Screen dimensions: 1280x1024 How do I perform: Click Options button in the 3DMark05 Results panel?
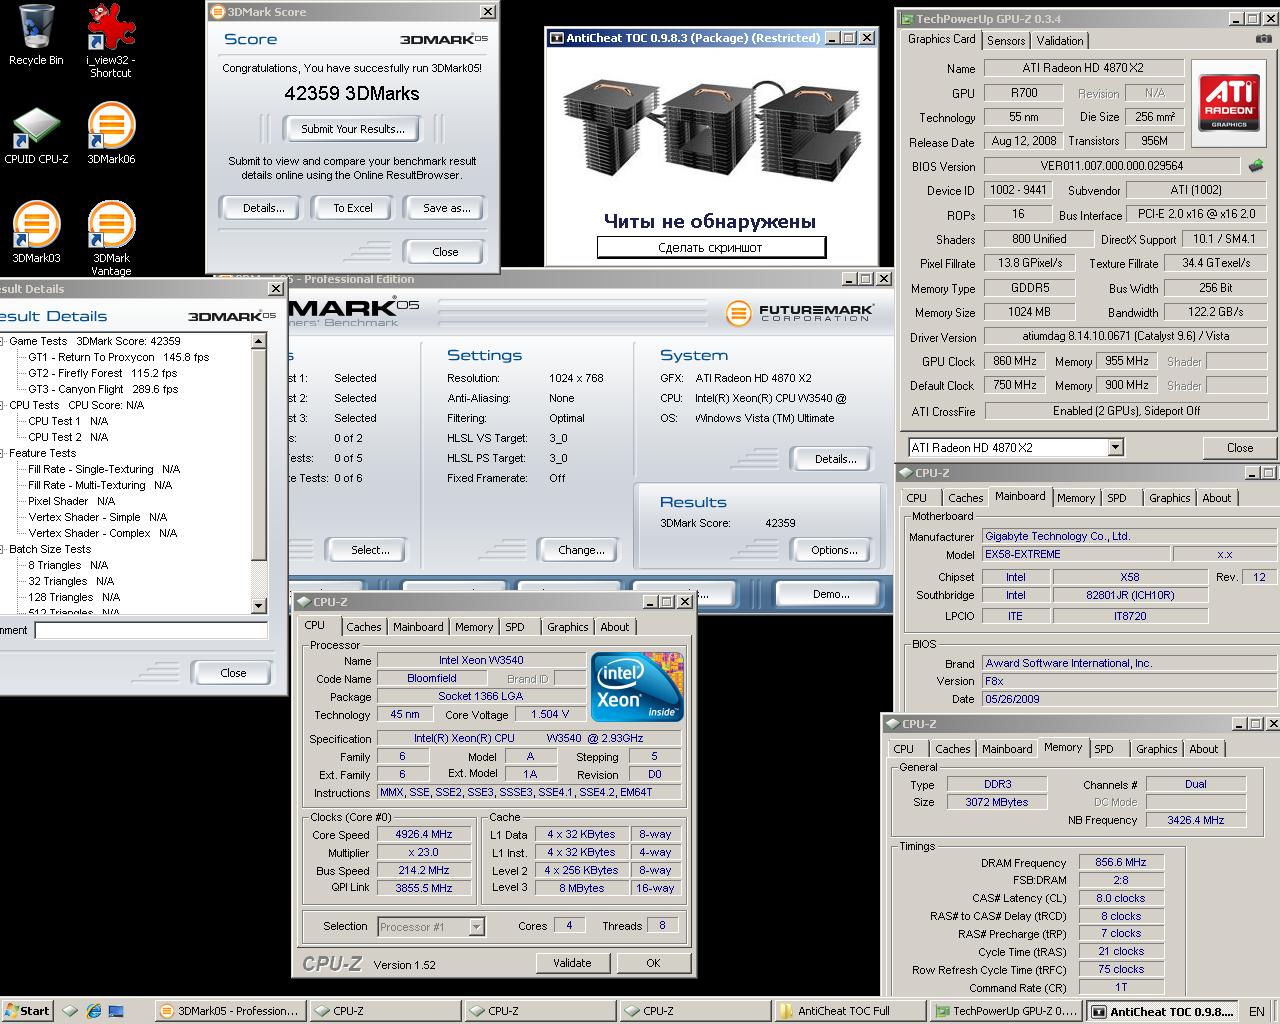point(834,550)
